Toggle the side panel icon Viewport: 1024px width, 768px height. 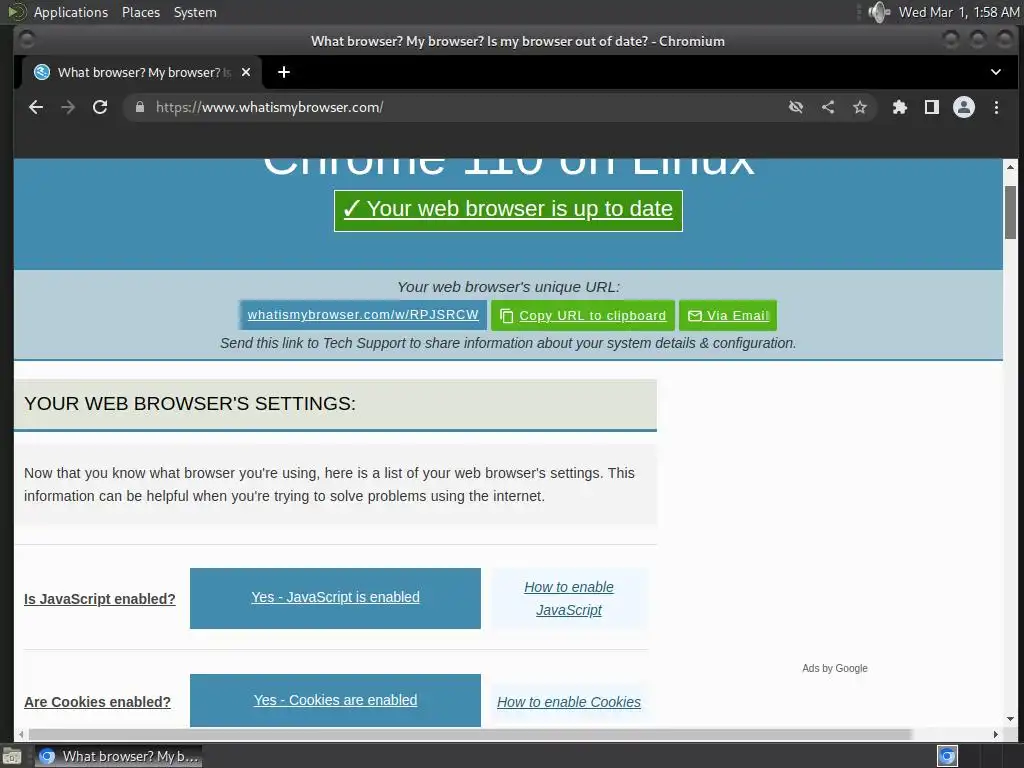click(x=932, y=107)
